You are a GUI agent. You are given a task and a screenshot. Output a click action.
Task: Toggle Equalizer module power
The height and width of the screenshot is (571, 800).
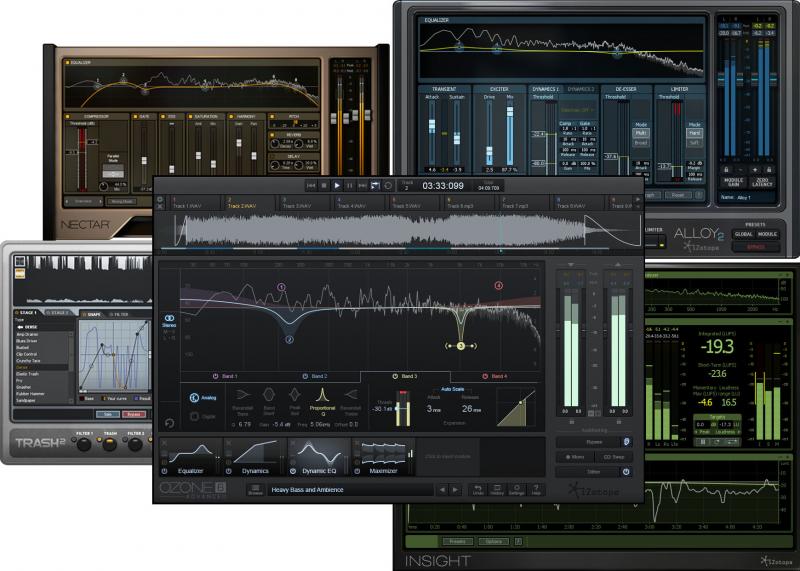(x=164, y=471)
